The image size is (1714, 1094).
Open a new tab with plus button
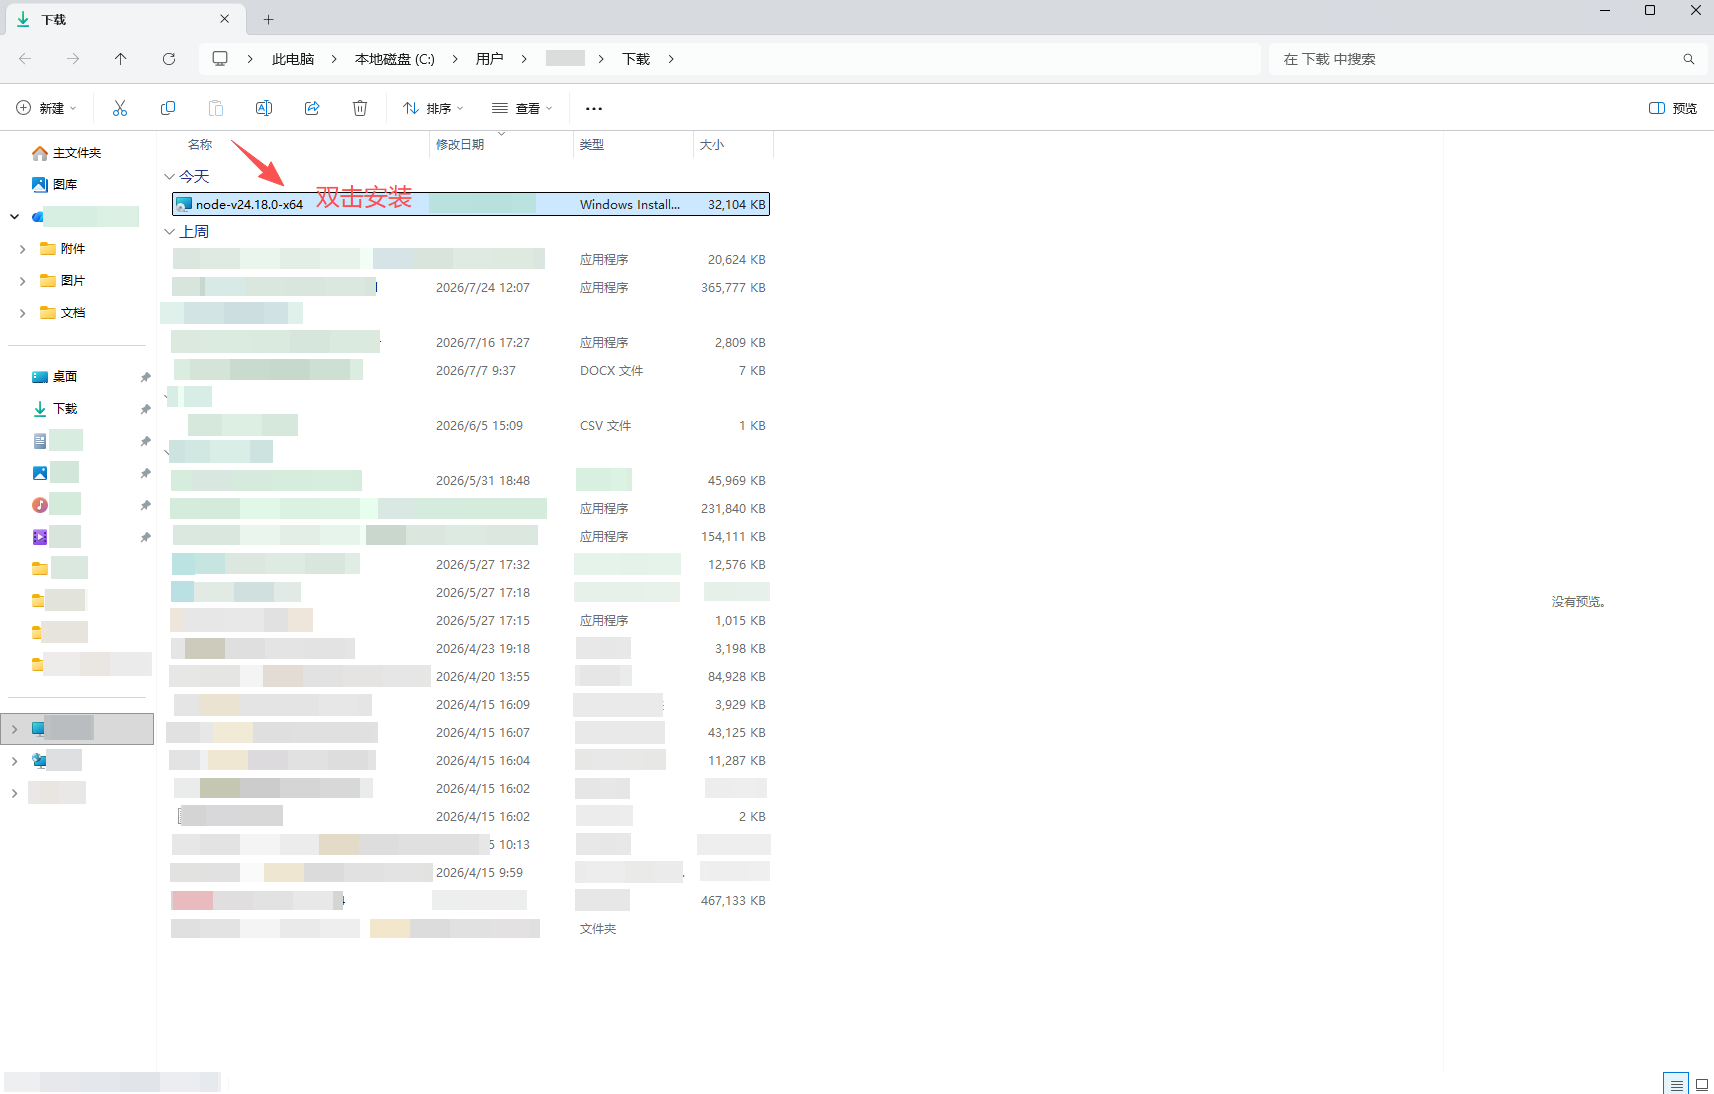(268, 19)
